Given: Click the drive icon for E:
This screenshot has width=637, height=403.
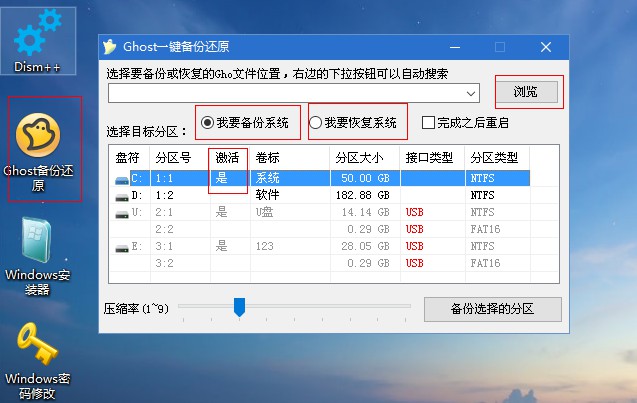Looking at the screenshot, I should [x=121, y=248].
